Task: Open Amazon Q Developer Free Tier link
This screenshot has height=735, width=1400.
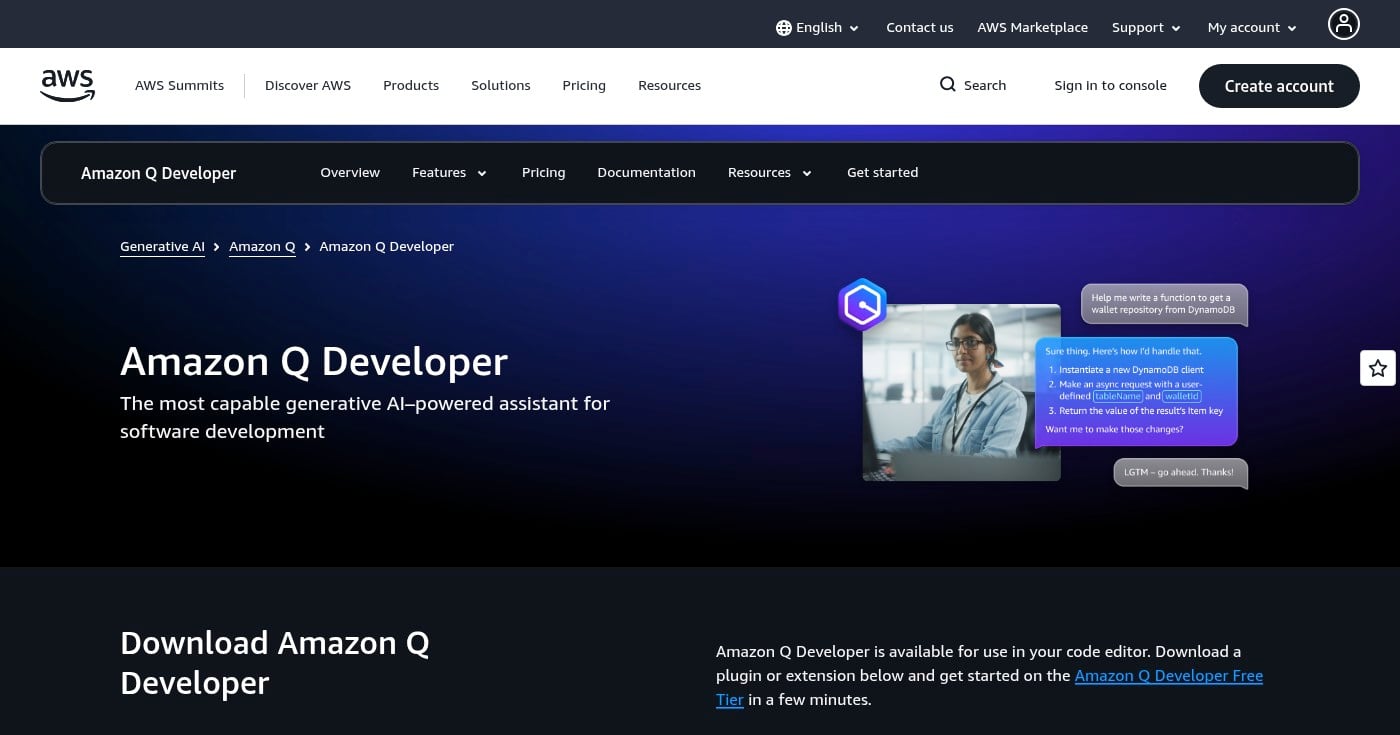Action: (x=1168, y=676)
